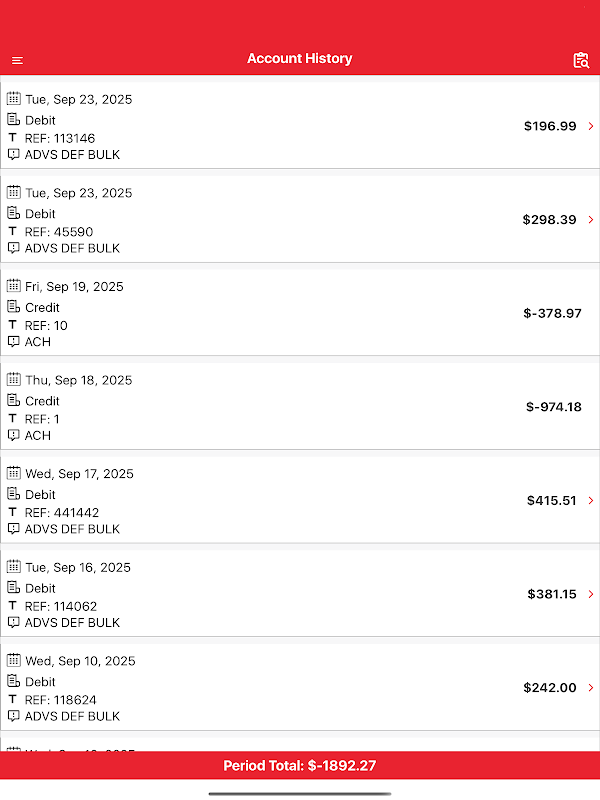Select the Sep 18 ACH credit of $-974.18
The width and height of the screenshot is (600, 800).
pyautogui.click(x=300, y=407)
